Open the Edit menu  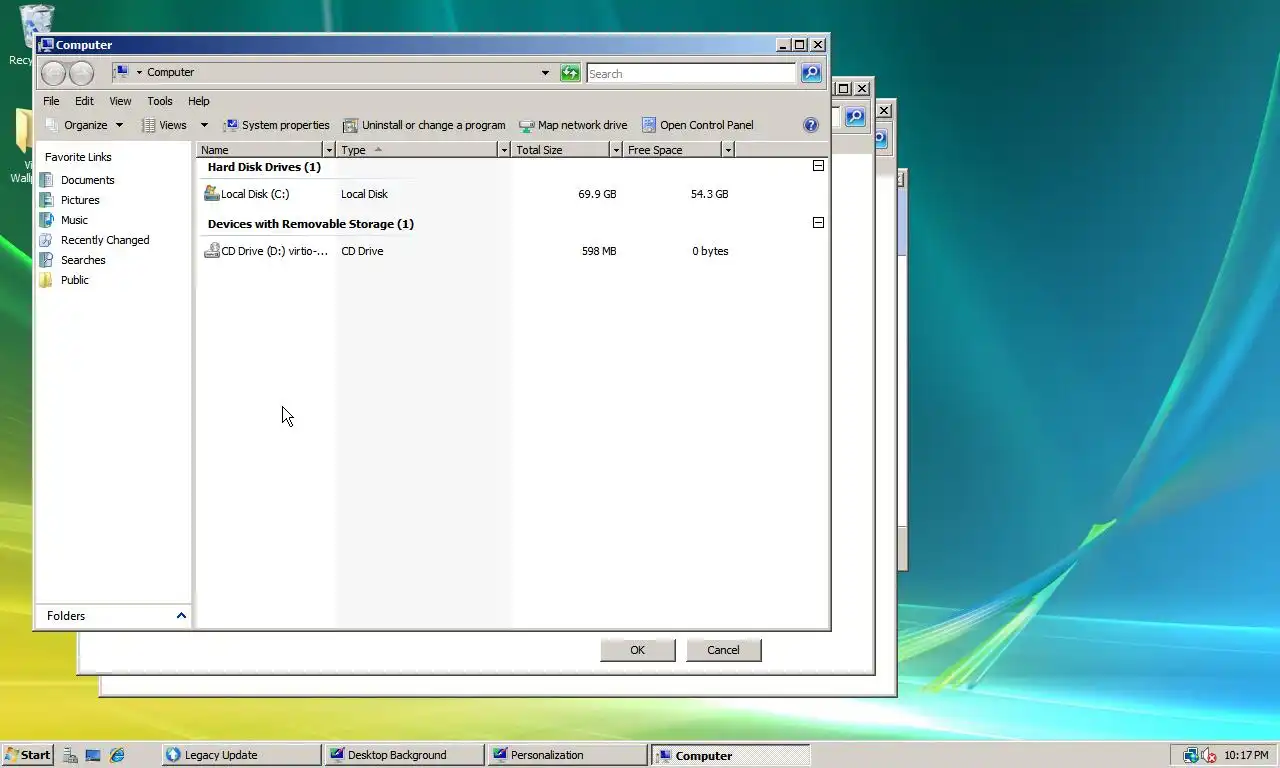coord(84,101)
